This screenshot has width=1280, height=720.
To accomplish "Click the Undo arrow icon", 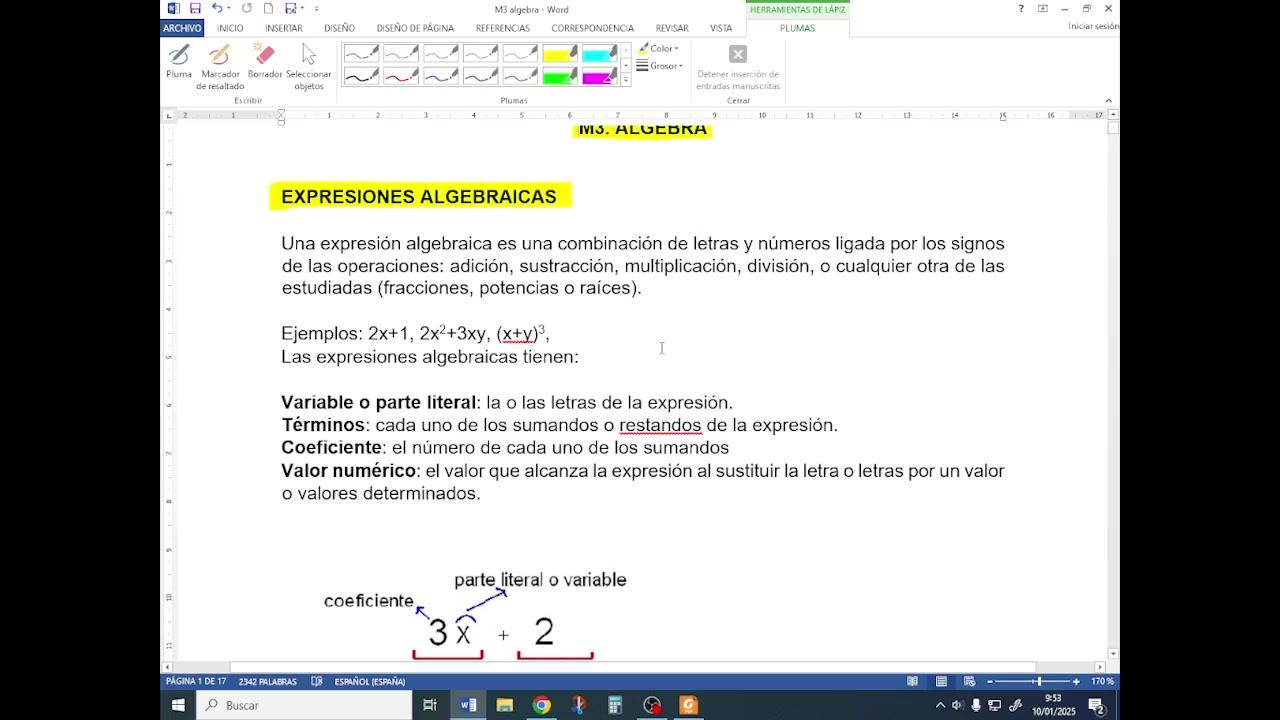I will tap(216, 8).
